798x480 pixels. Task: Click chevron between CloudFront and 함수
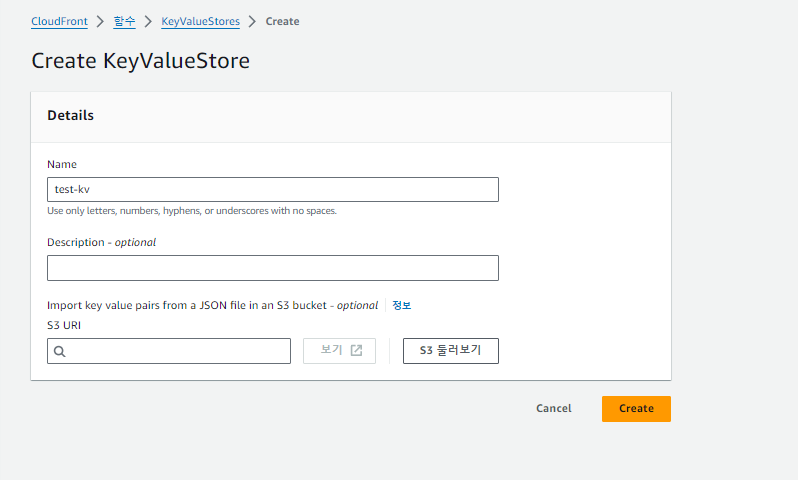click(100, 21)
